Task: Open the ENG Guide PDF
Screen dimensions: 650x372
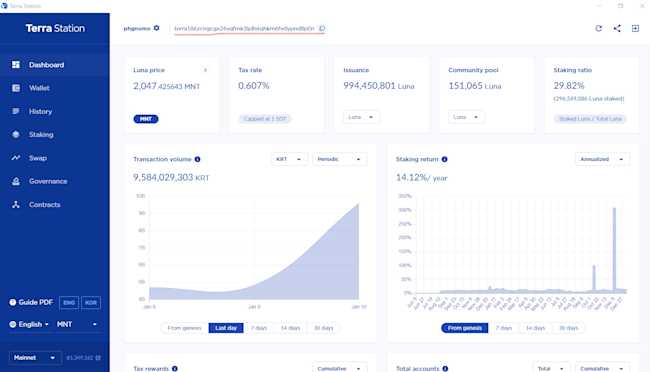Action: point(69,303)
